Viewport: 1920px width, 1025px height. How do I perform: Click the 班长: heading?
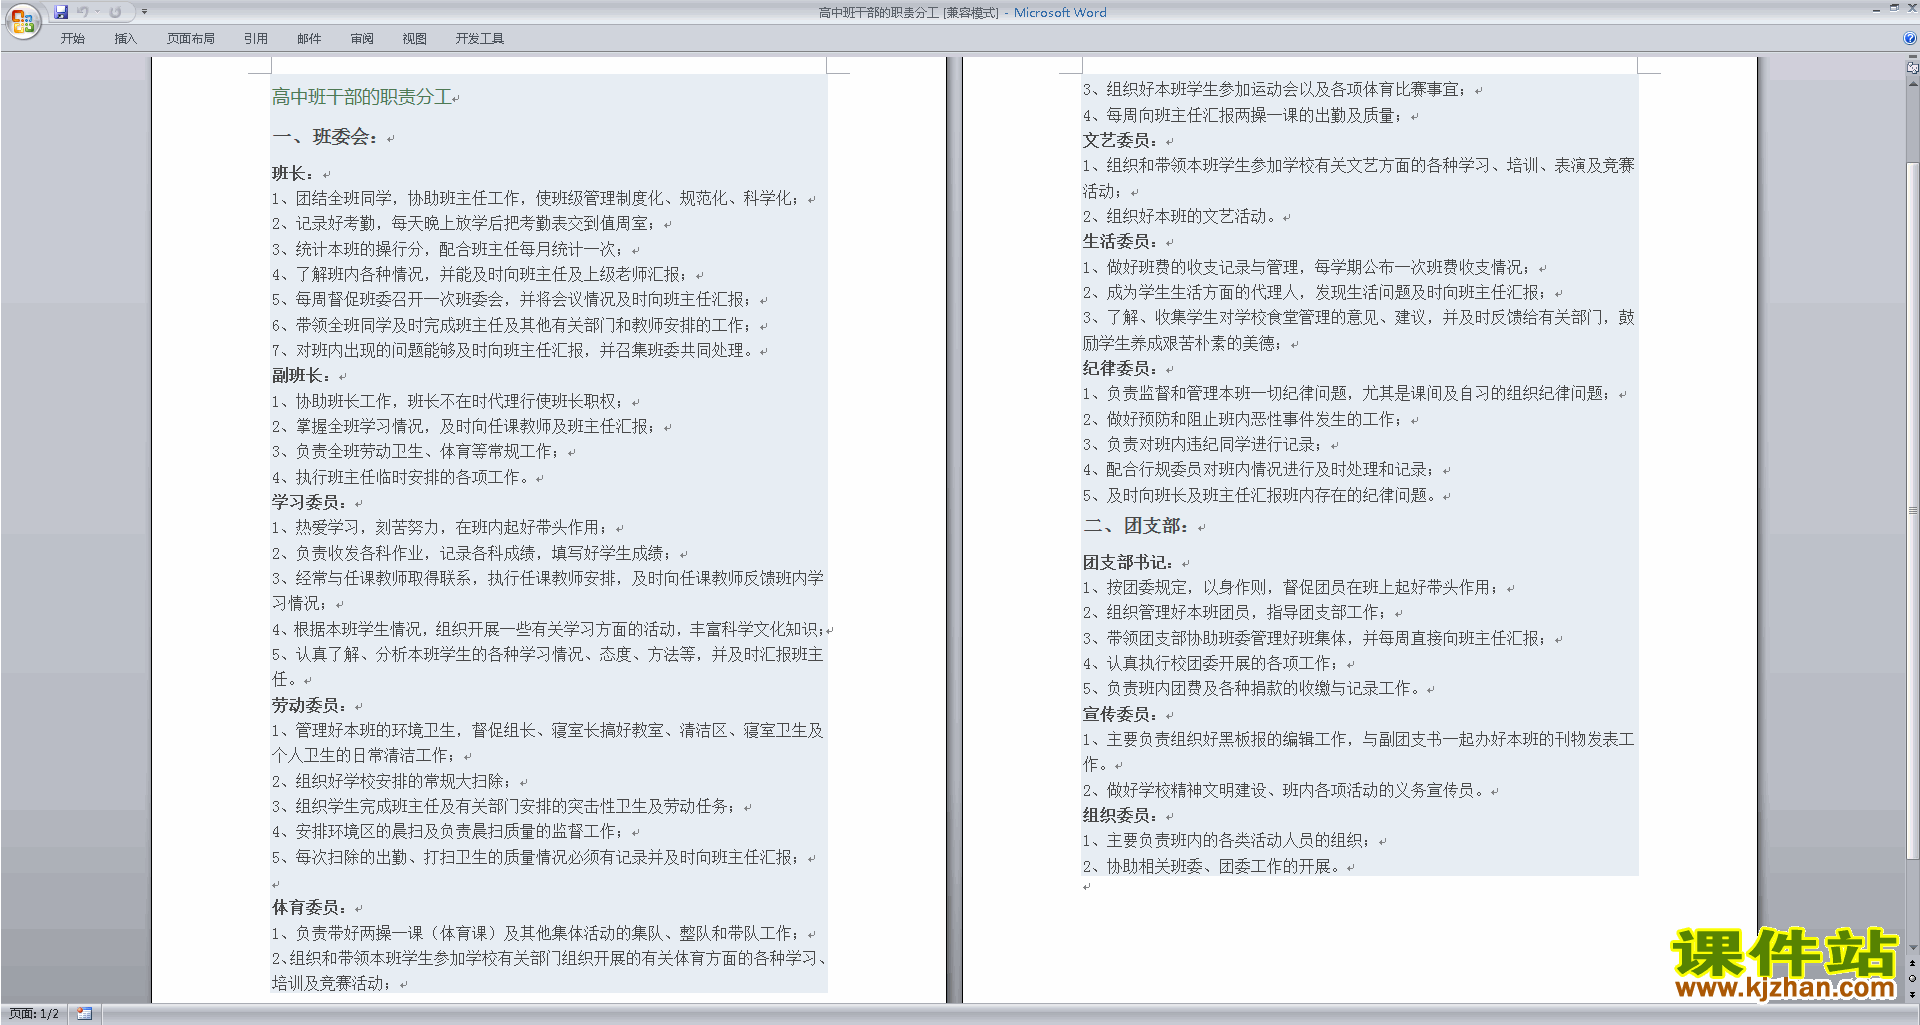coord(294,174)
